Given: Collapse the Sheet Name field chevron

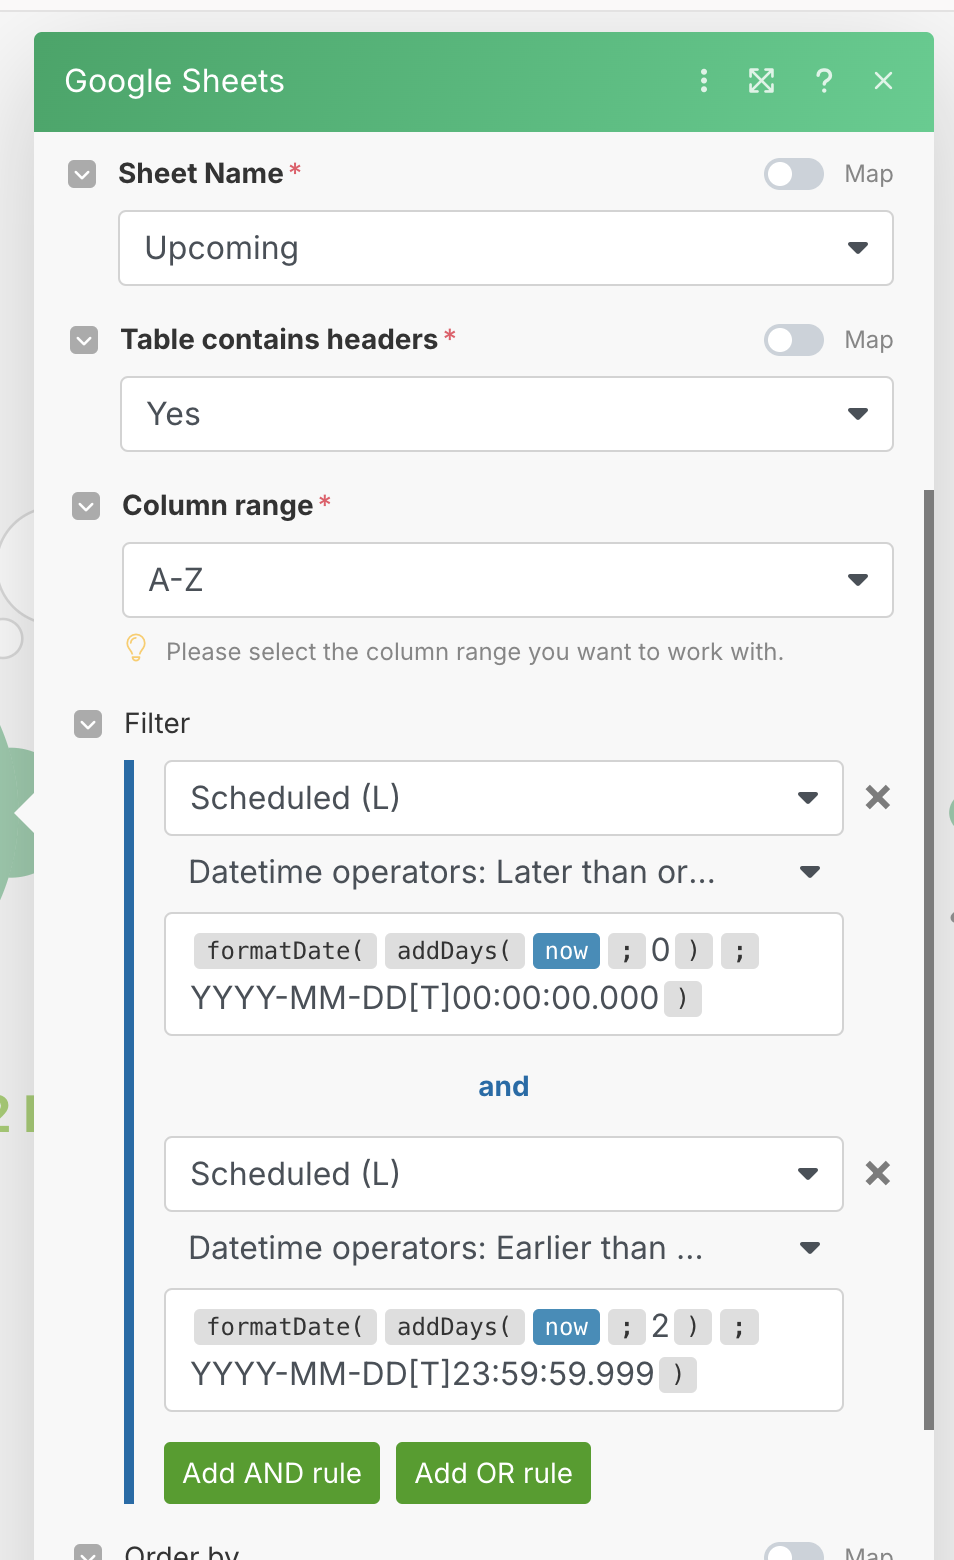Looking at the screenshot, I should 82,174.
